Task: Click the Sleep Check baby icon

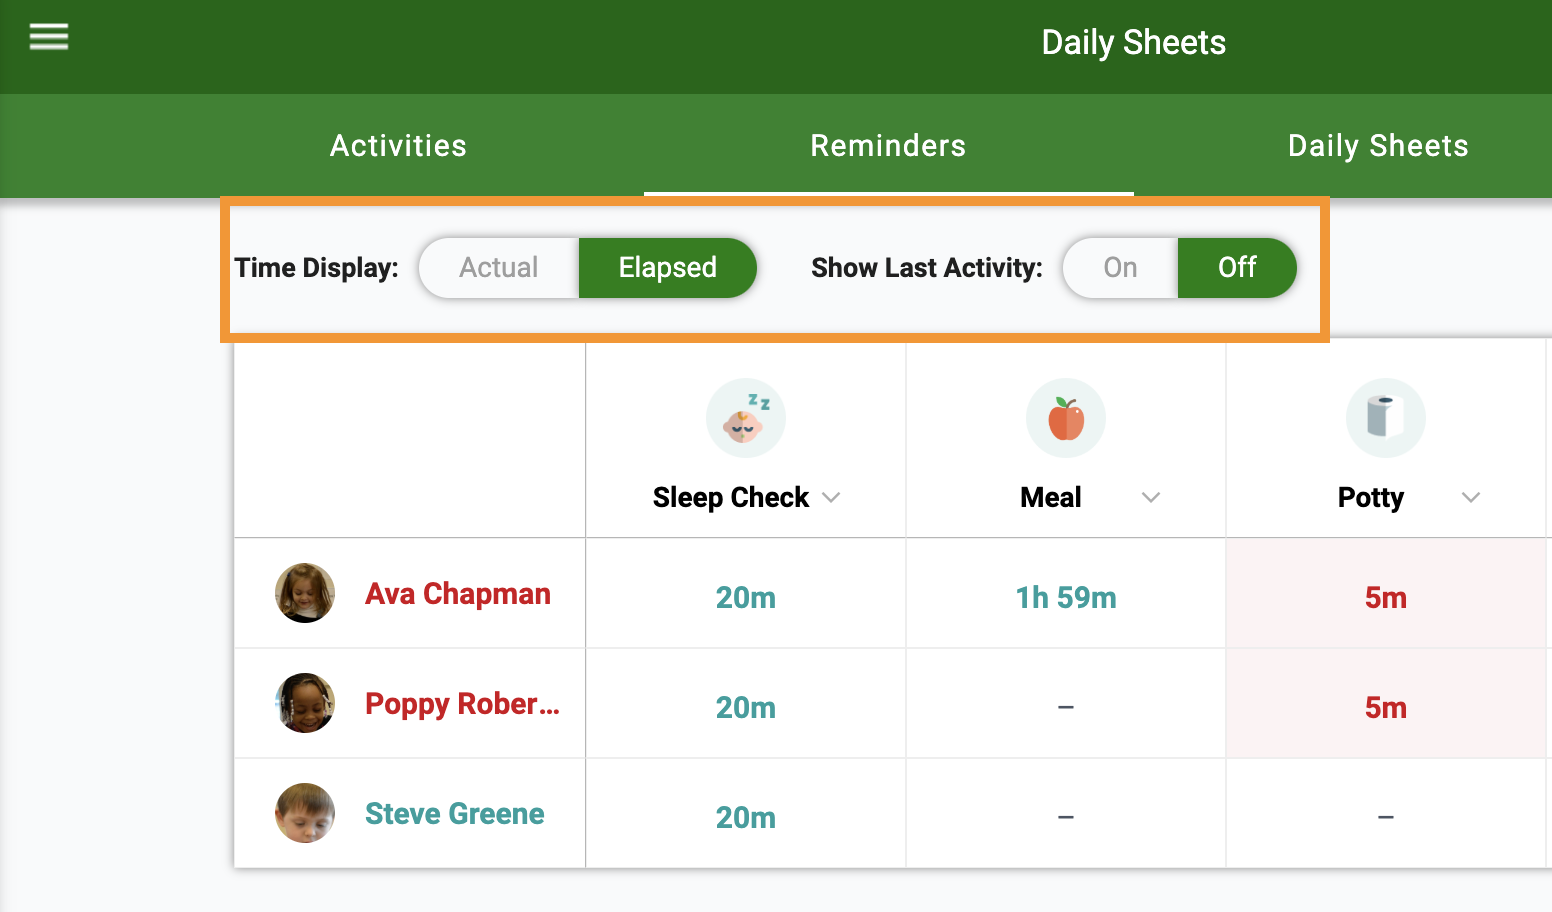Action: 746,418
